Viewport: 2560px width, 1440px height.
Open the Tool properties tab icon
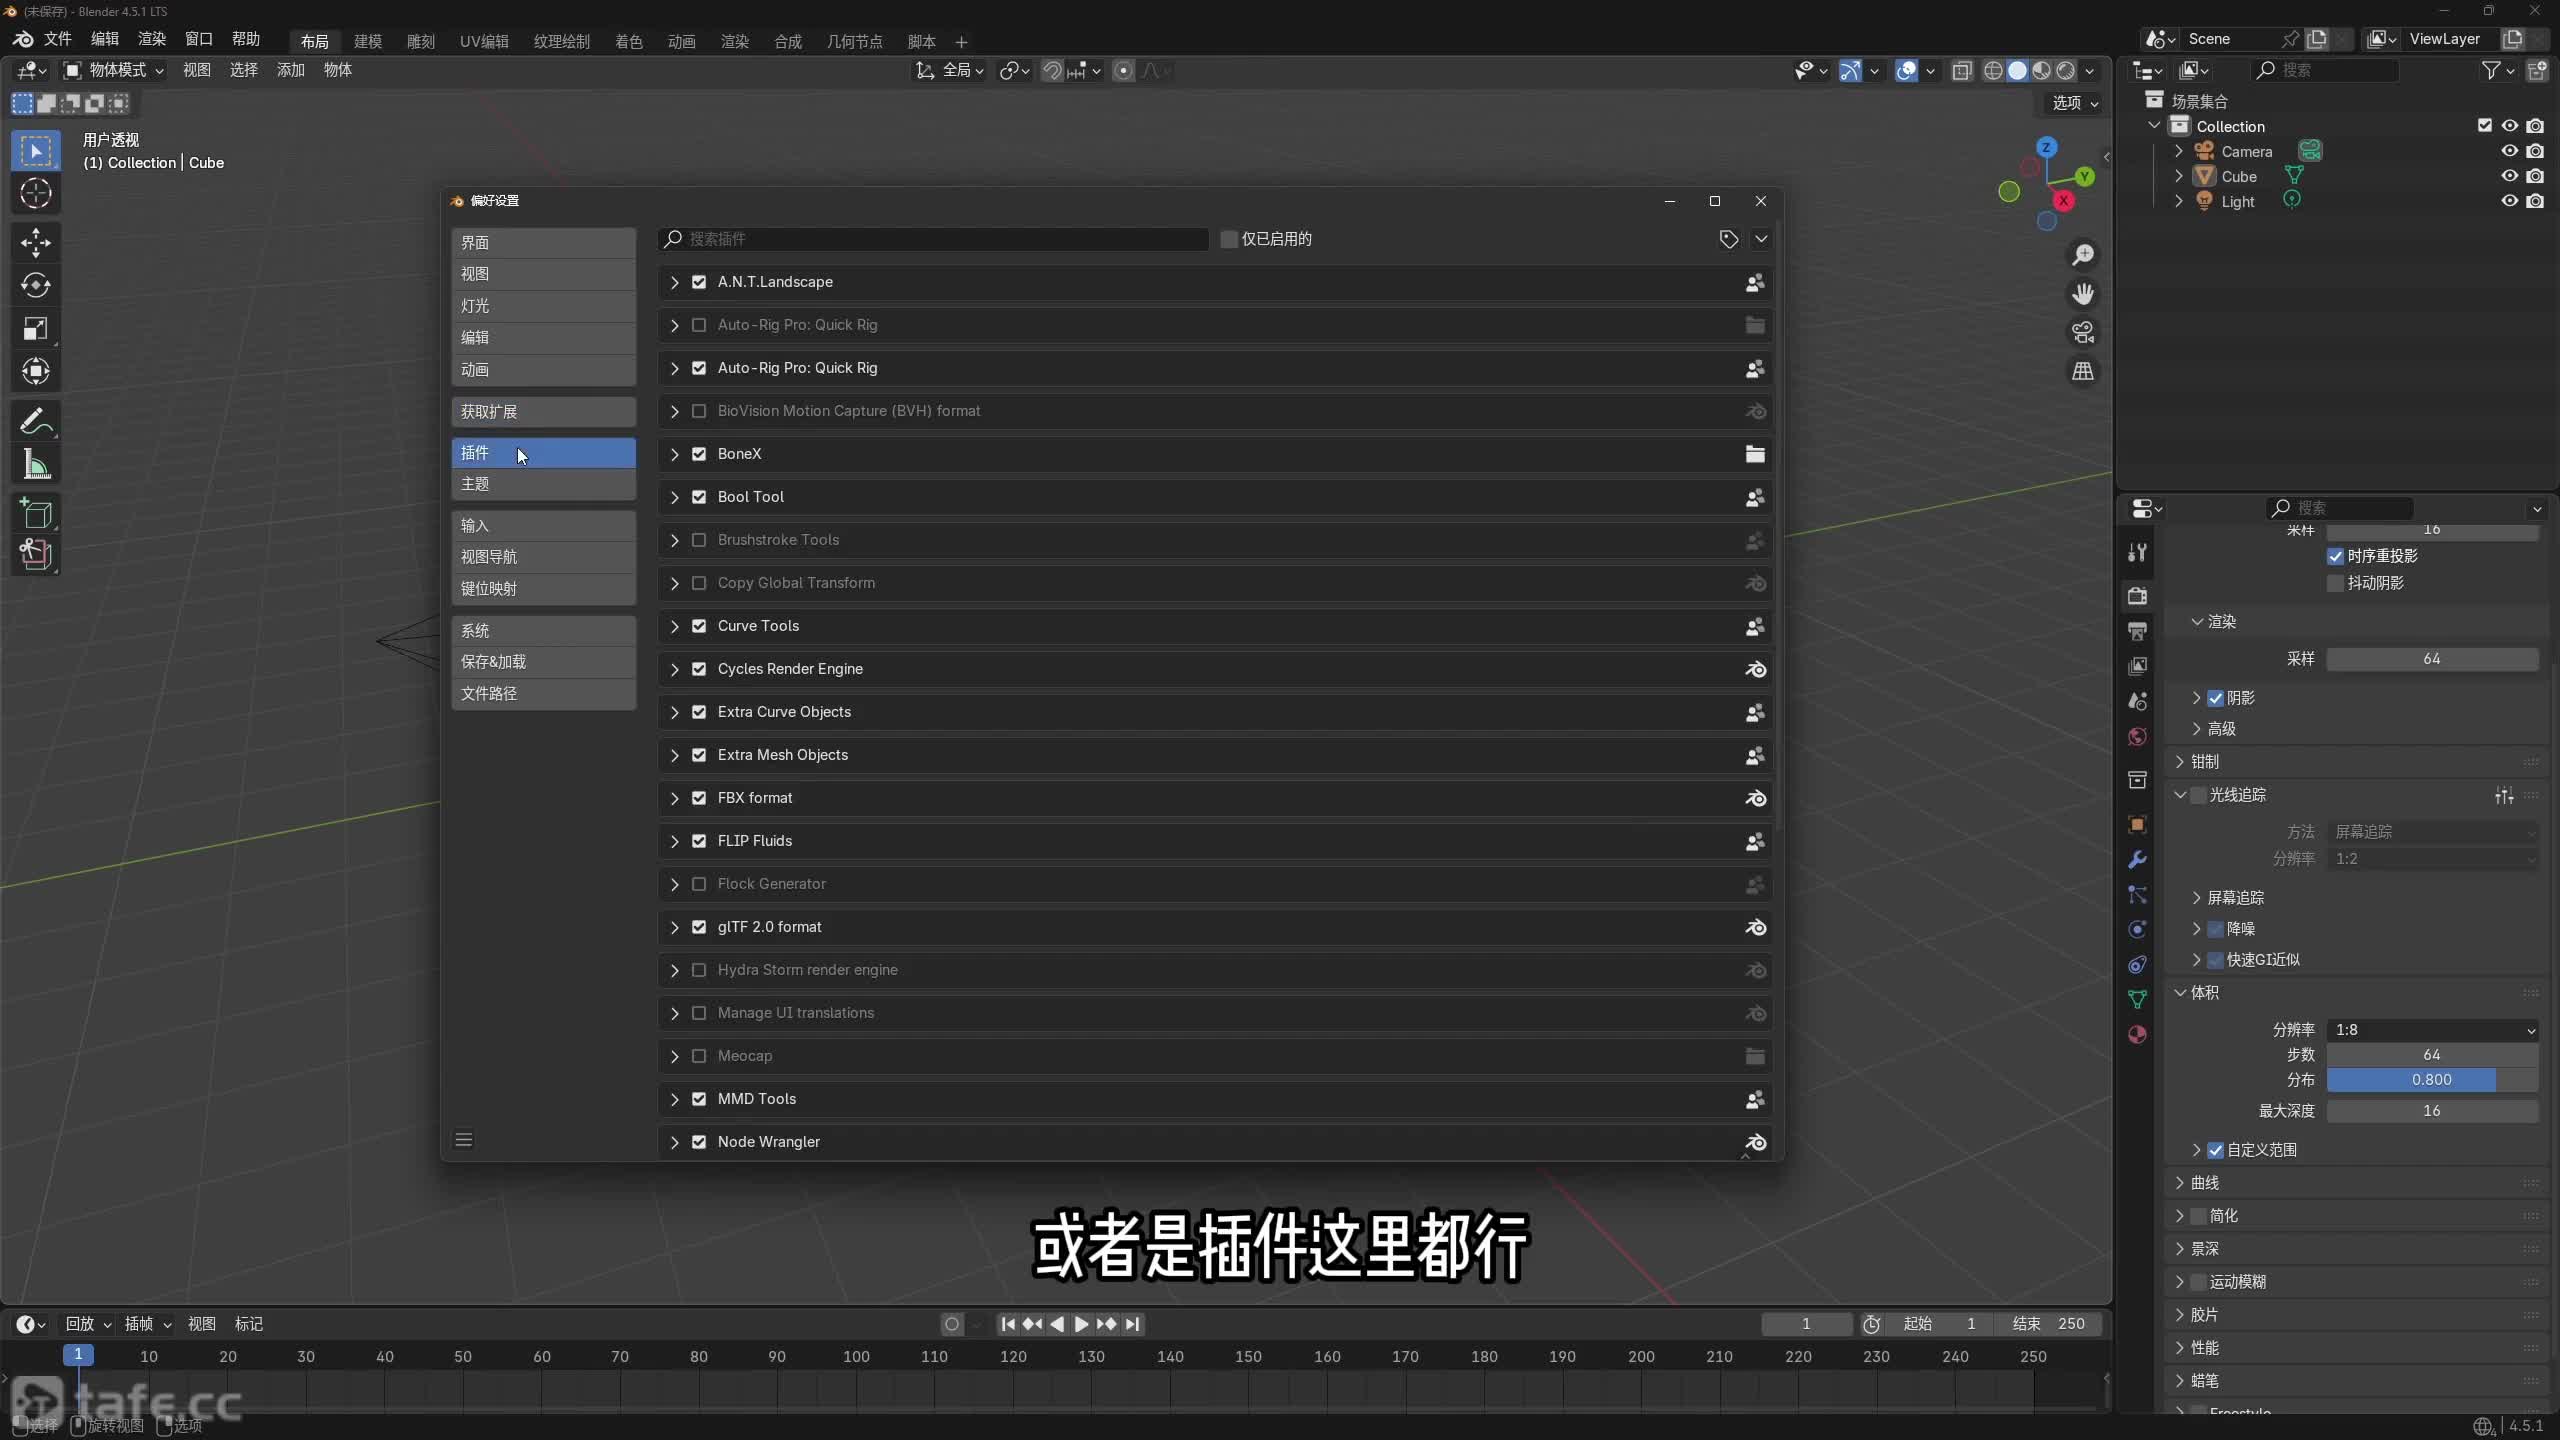[2138, 553]
